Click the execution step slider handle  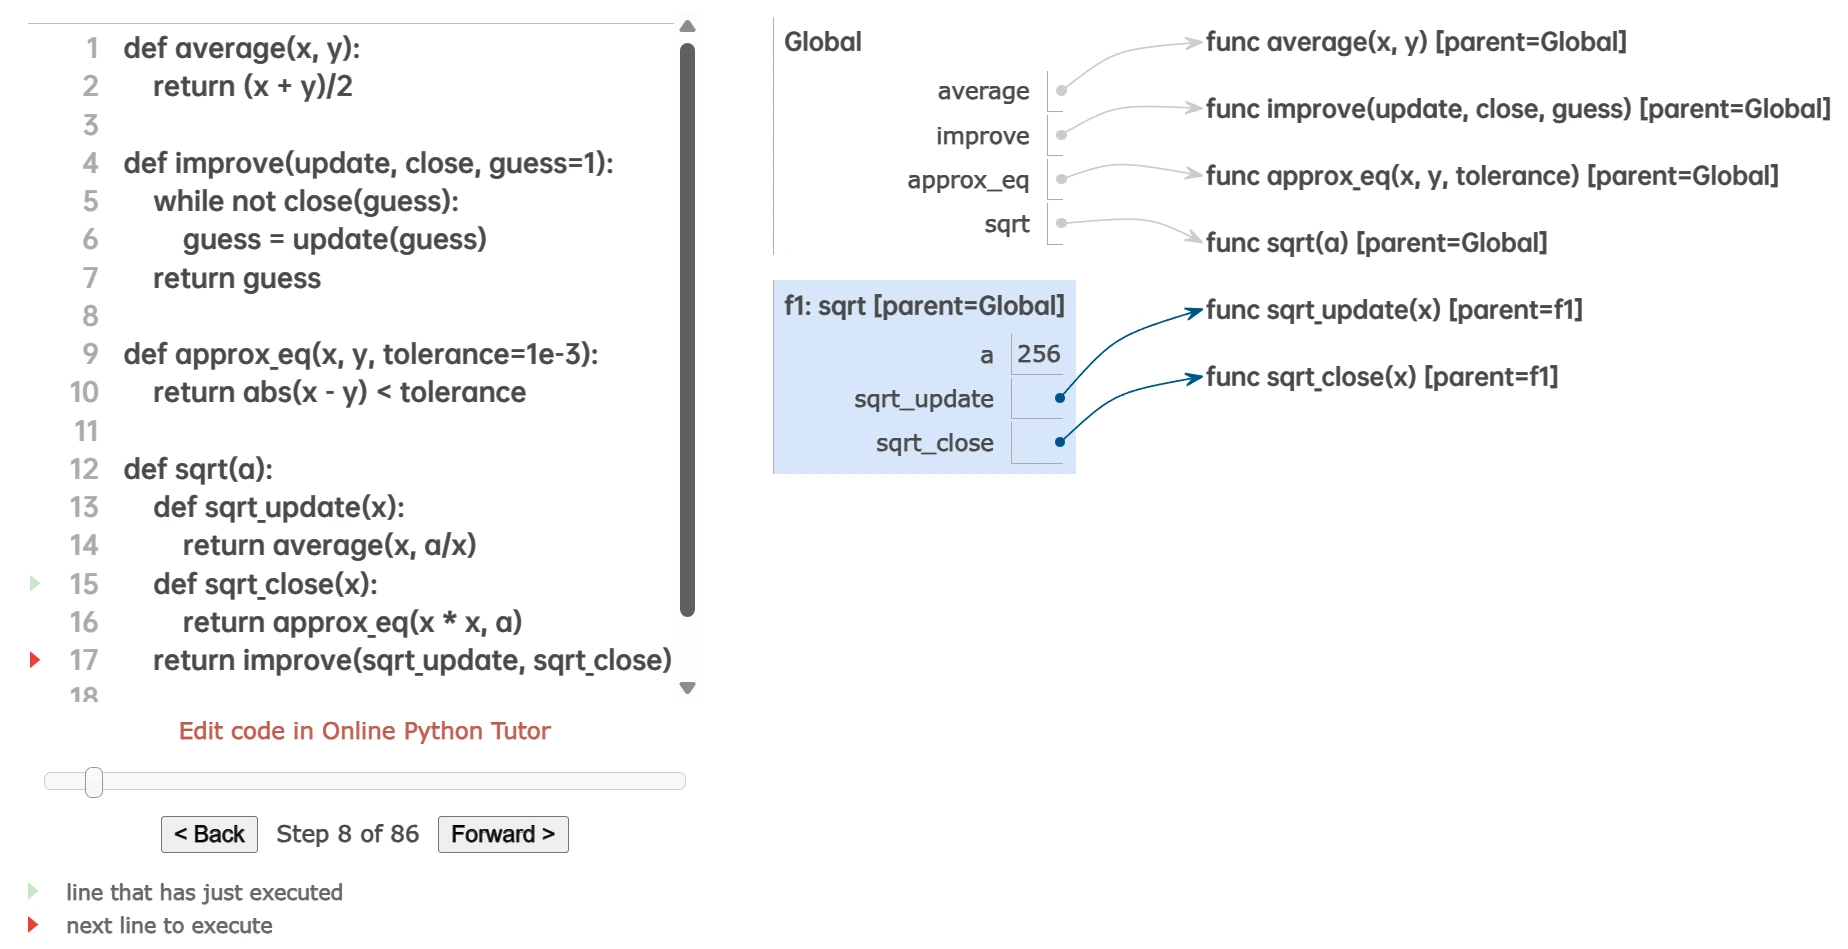[94, 782]
